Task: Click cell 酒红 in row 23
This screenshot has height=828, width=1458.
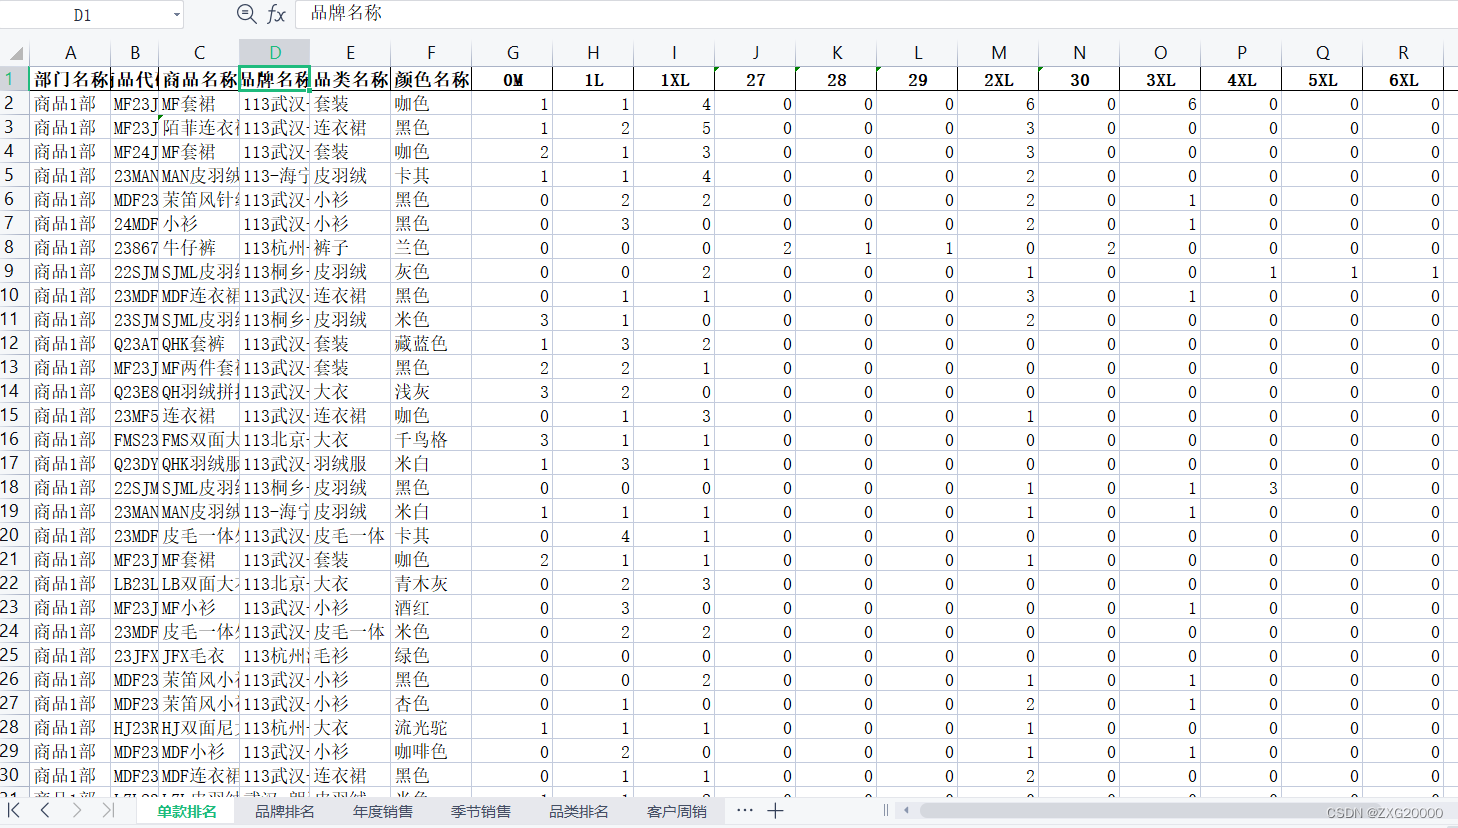Action: click(431, 607)
